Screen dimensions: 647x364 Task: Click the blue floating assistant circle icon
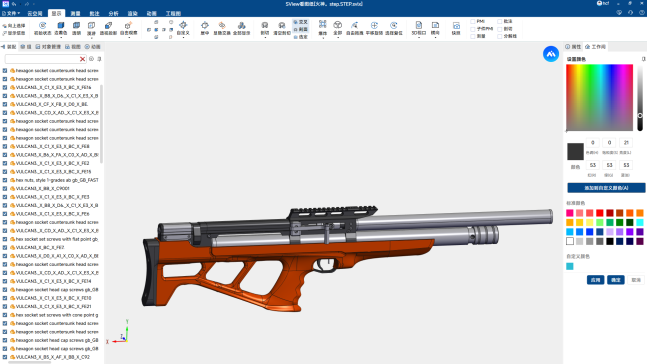tap(551, 54)
